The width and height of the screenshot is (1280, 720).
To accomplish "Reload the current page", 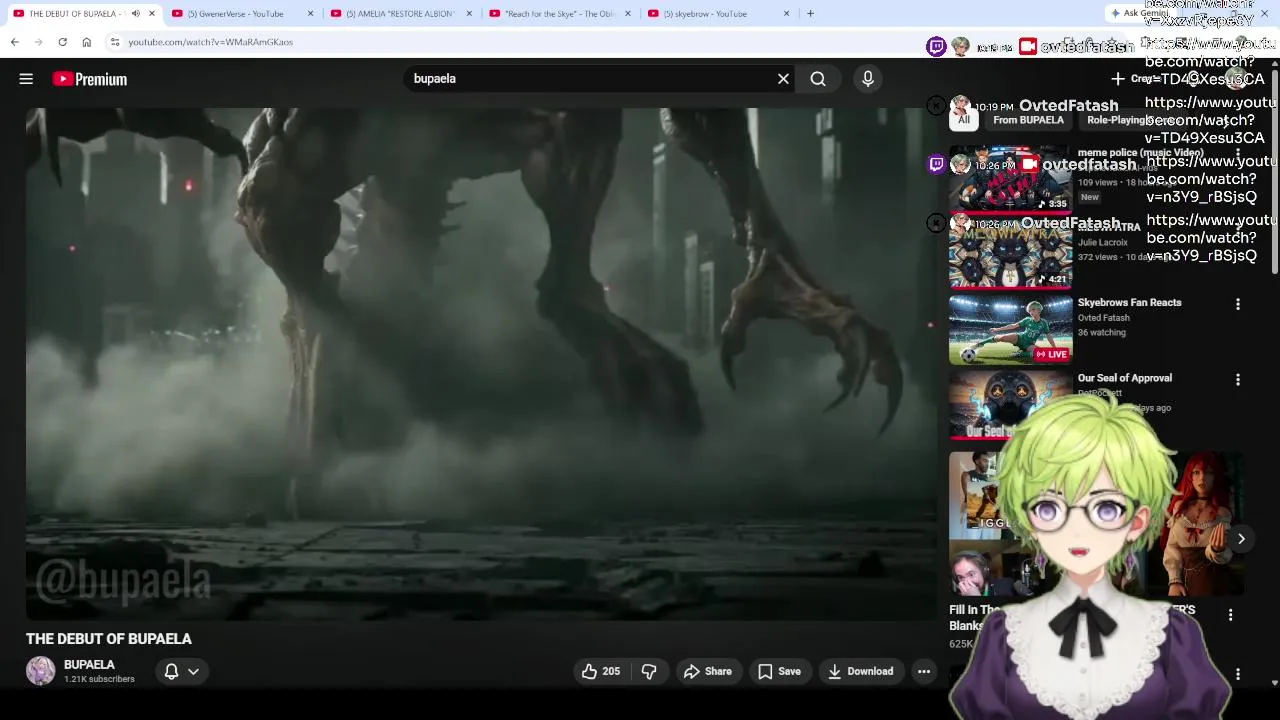I will (x=62, y=42).
